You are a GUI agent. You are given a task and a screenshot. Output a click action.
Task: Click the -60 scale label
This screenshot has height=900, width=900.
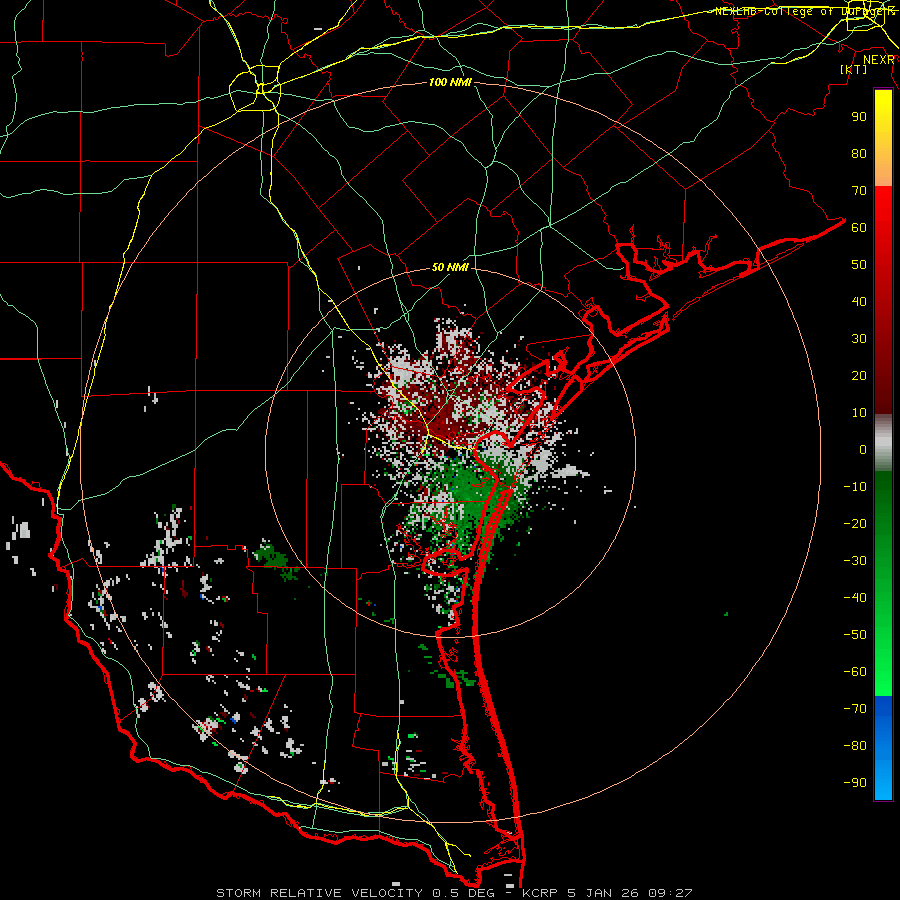point(855,672)
